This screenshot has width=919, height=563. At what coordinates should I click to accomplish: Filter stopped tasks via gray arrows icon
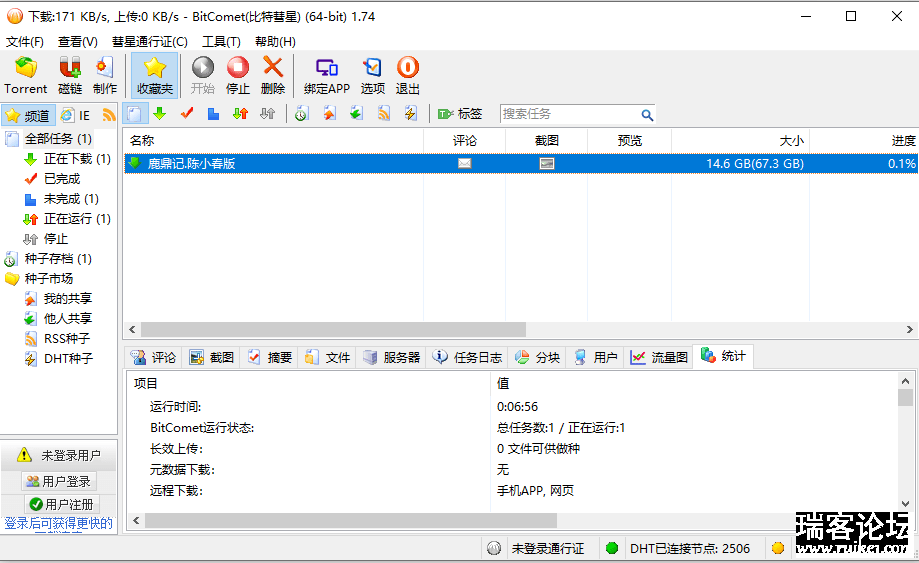pos(268,114)
